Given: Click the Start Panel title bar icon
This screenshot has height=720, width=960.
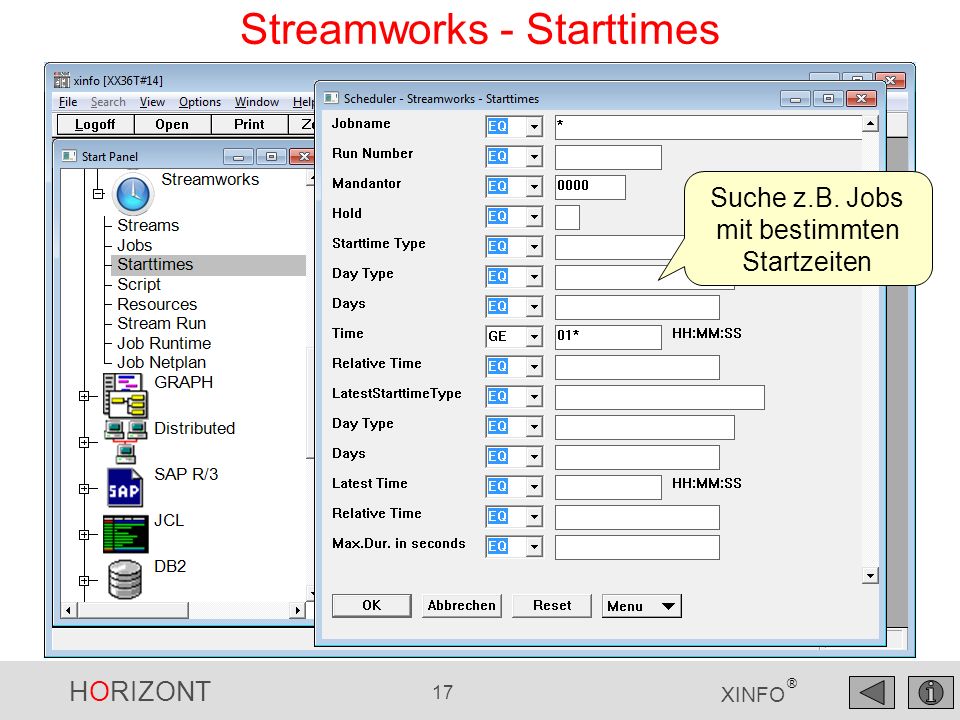Looking at the screenshot, I should [x=69, y=156].
